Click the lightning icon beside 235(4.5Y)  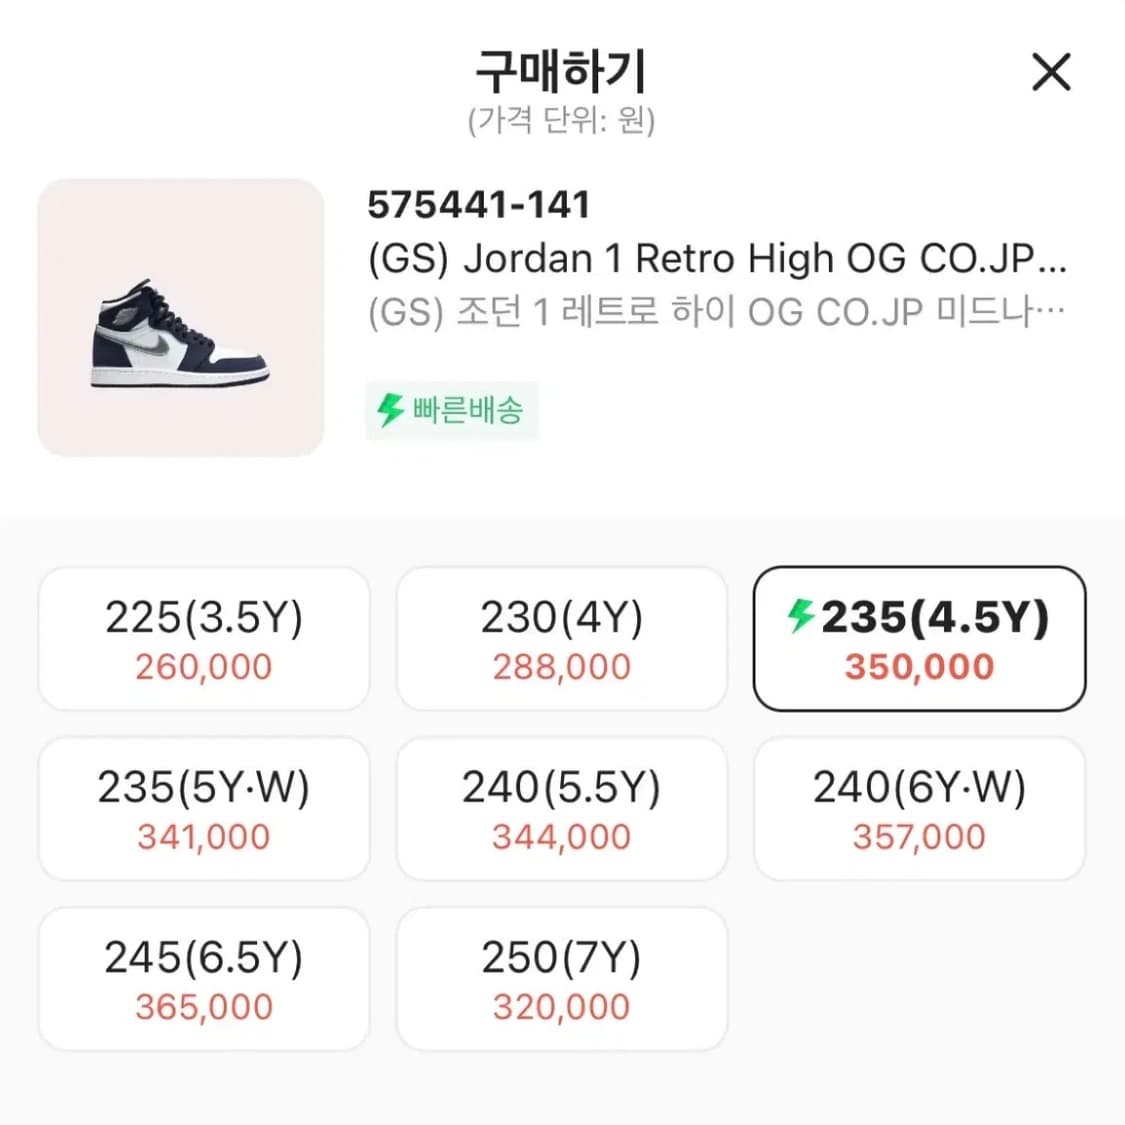pos(801,616)
